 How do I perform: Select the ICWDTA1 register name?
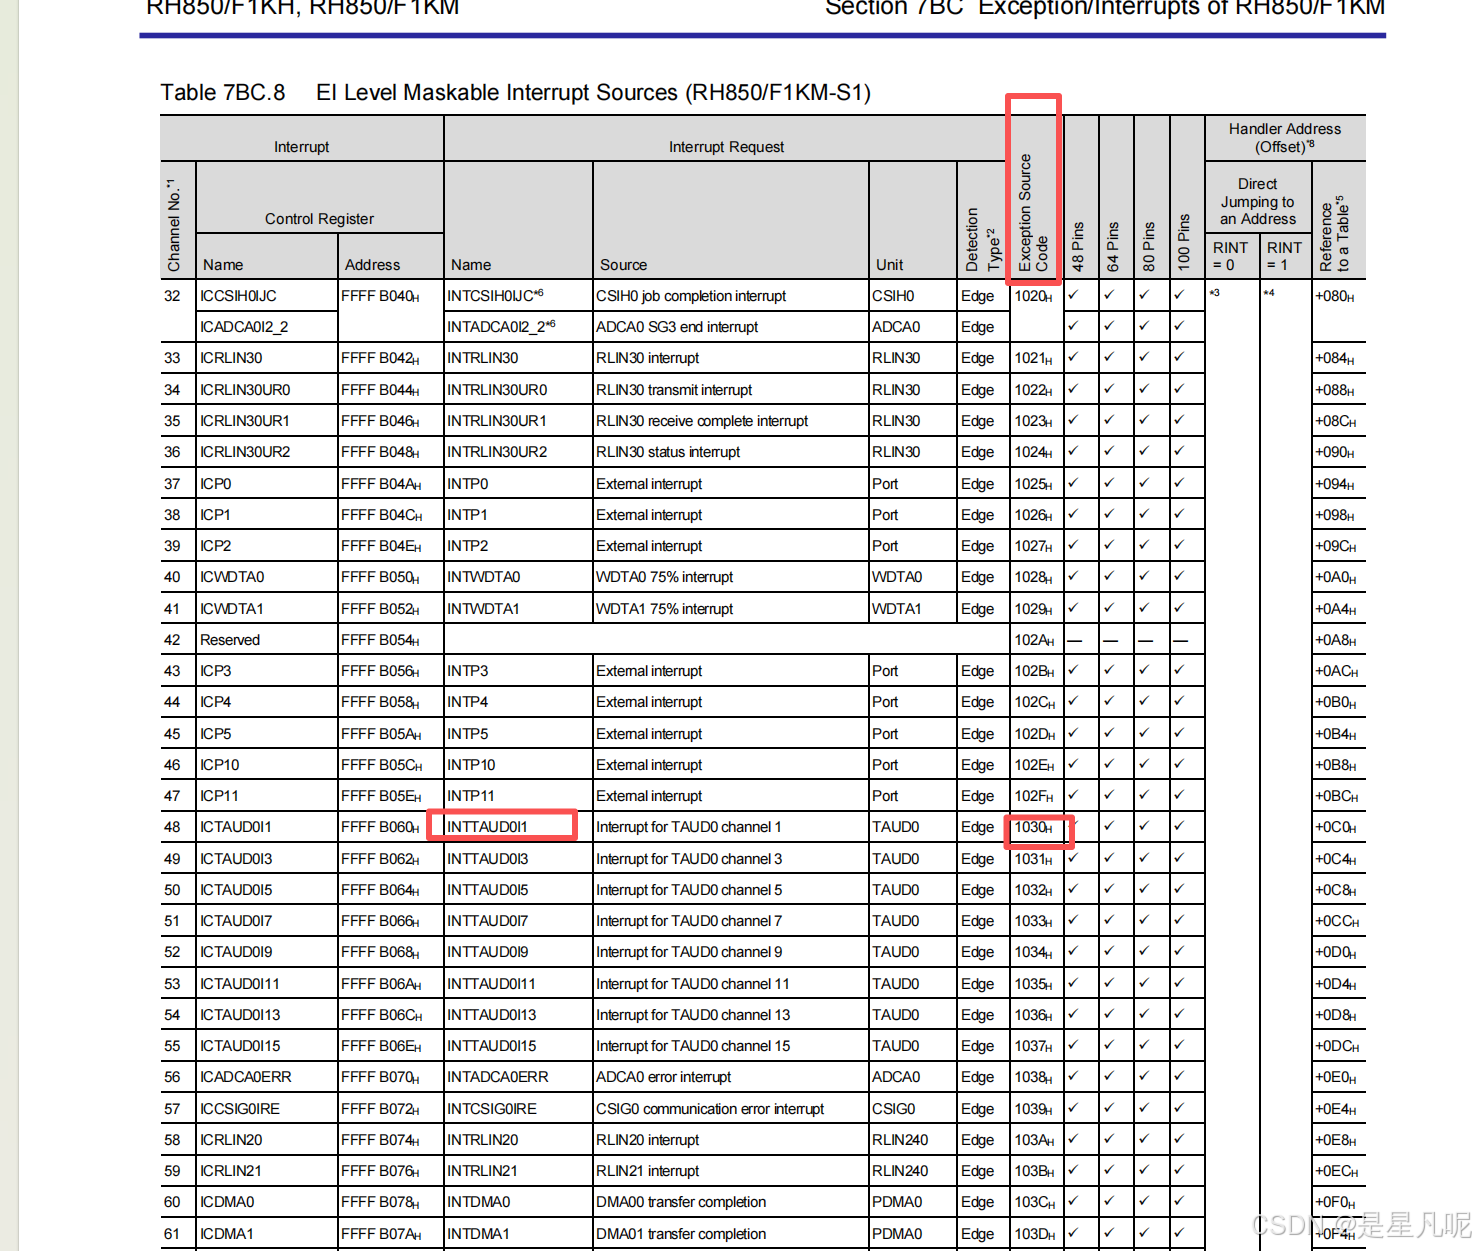click(x=232, y=609)
